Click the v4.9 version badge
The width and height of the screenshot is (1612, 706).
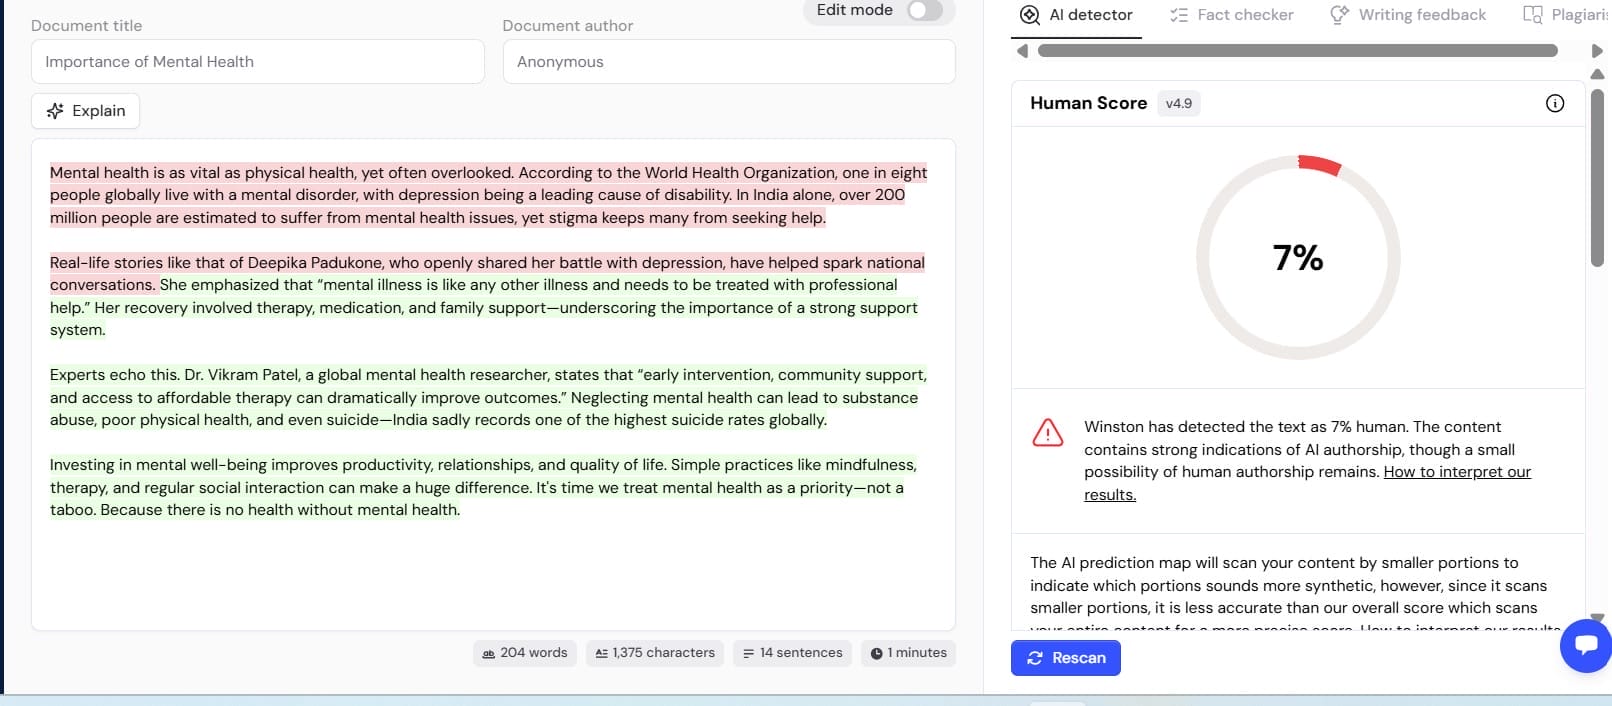point(1179,103)
